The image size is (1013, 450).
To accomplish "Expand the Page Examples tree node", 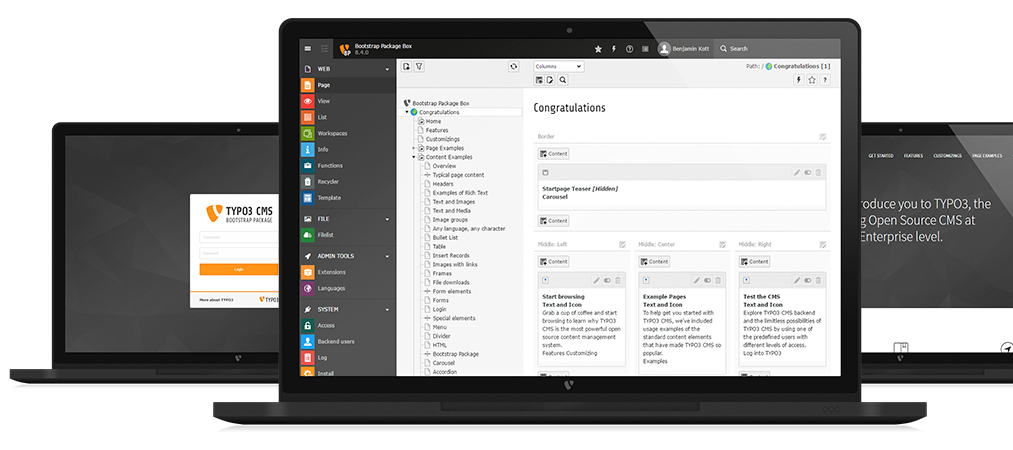I will 413,148.
